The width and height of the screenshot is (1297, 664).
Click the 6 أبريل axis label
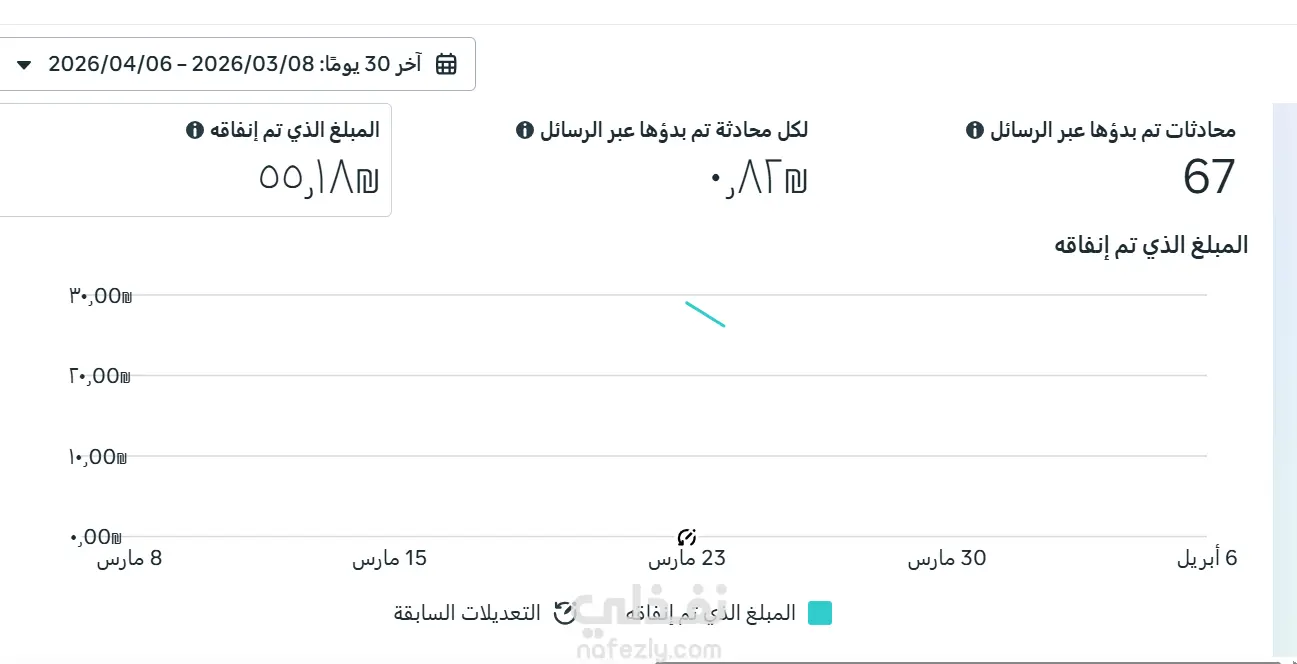1207,558
